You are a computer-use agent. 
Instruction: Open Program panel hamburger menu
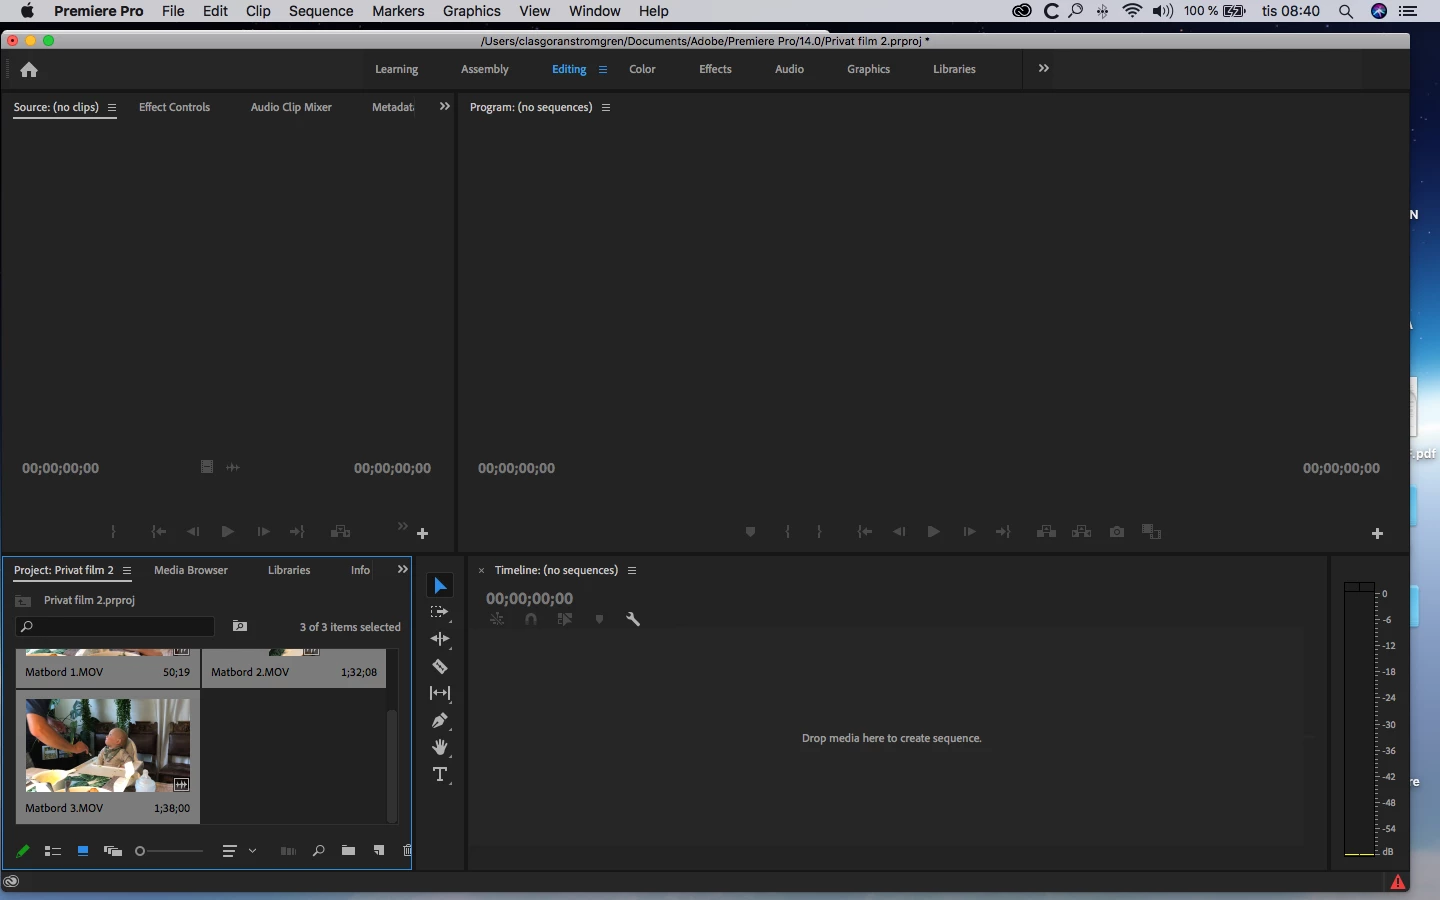[606, 108]
